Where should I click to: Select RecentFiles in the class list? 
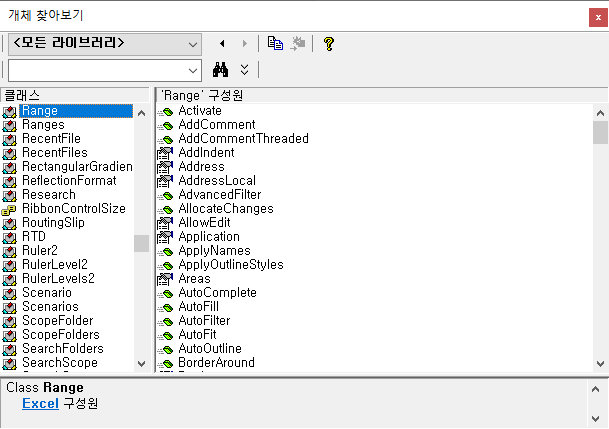pos(55,153)
